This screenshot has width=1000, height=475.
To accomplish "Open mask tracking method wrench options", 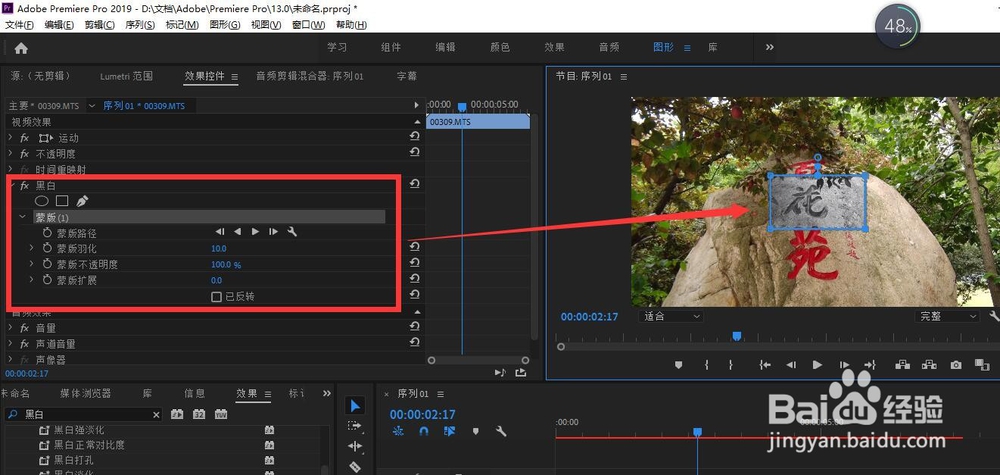I will 292,232.
